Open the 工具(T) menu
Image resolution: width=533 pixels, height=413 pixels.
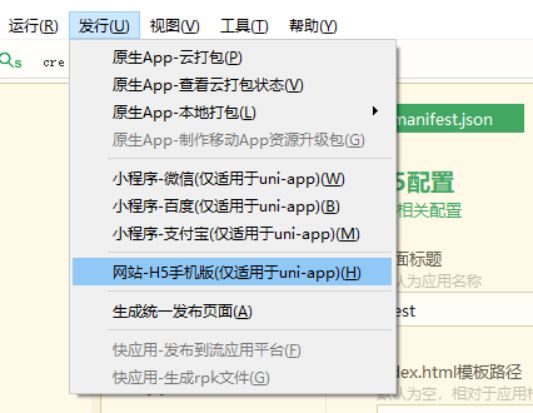point(244,26)
